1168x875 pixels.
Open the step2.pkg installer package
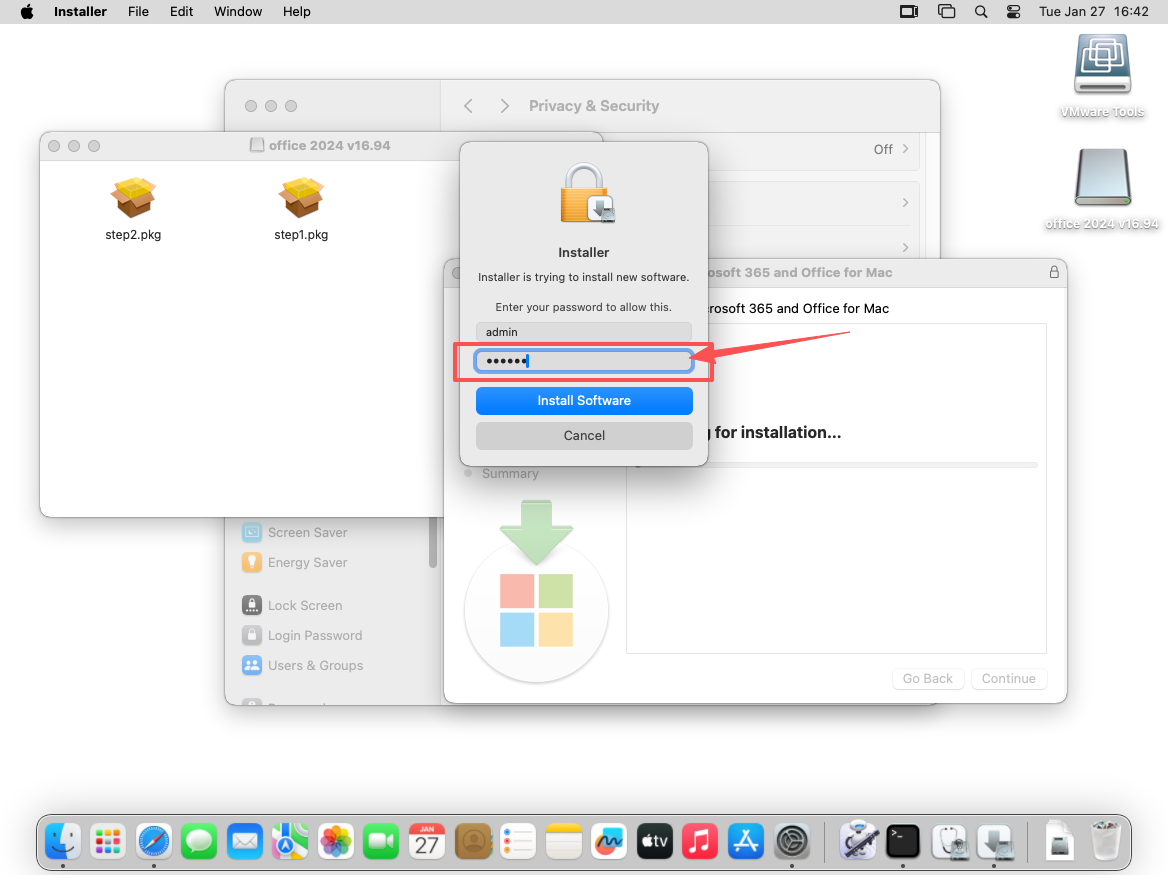tap(133, 199)
